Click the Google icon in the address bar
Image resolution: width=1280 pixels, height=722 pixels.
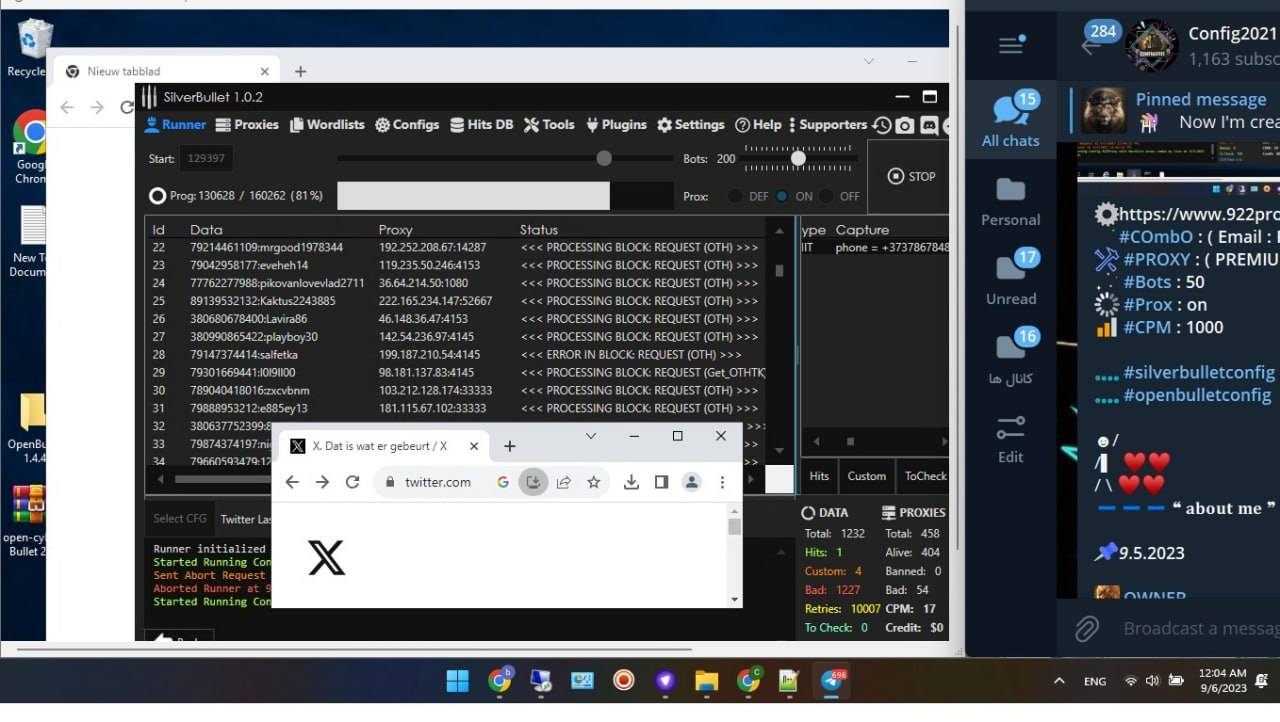coord(503,482)
